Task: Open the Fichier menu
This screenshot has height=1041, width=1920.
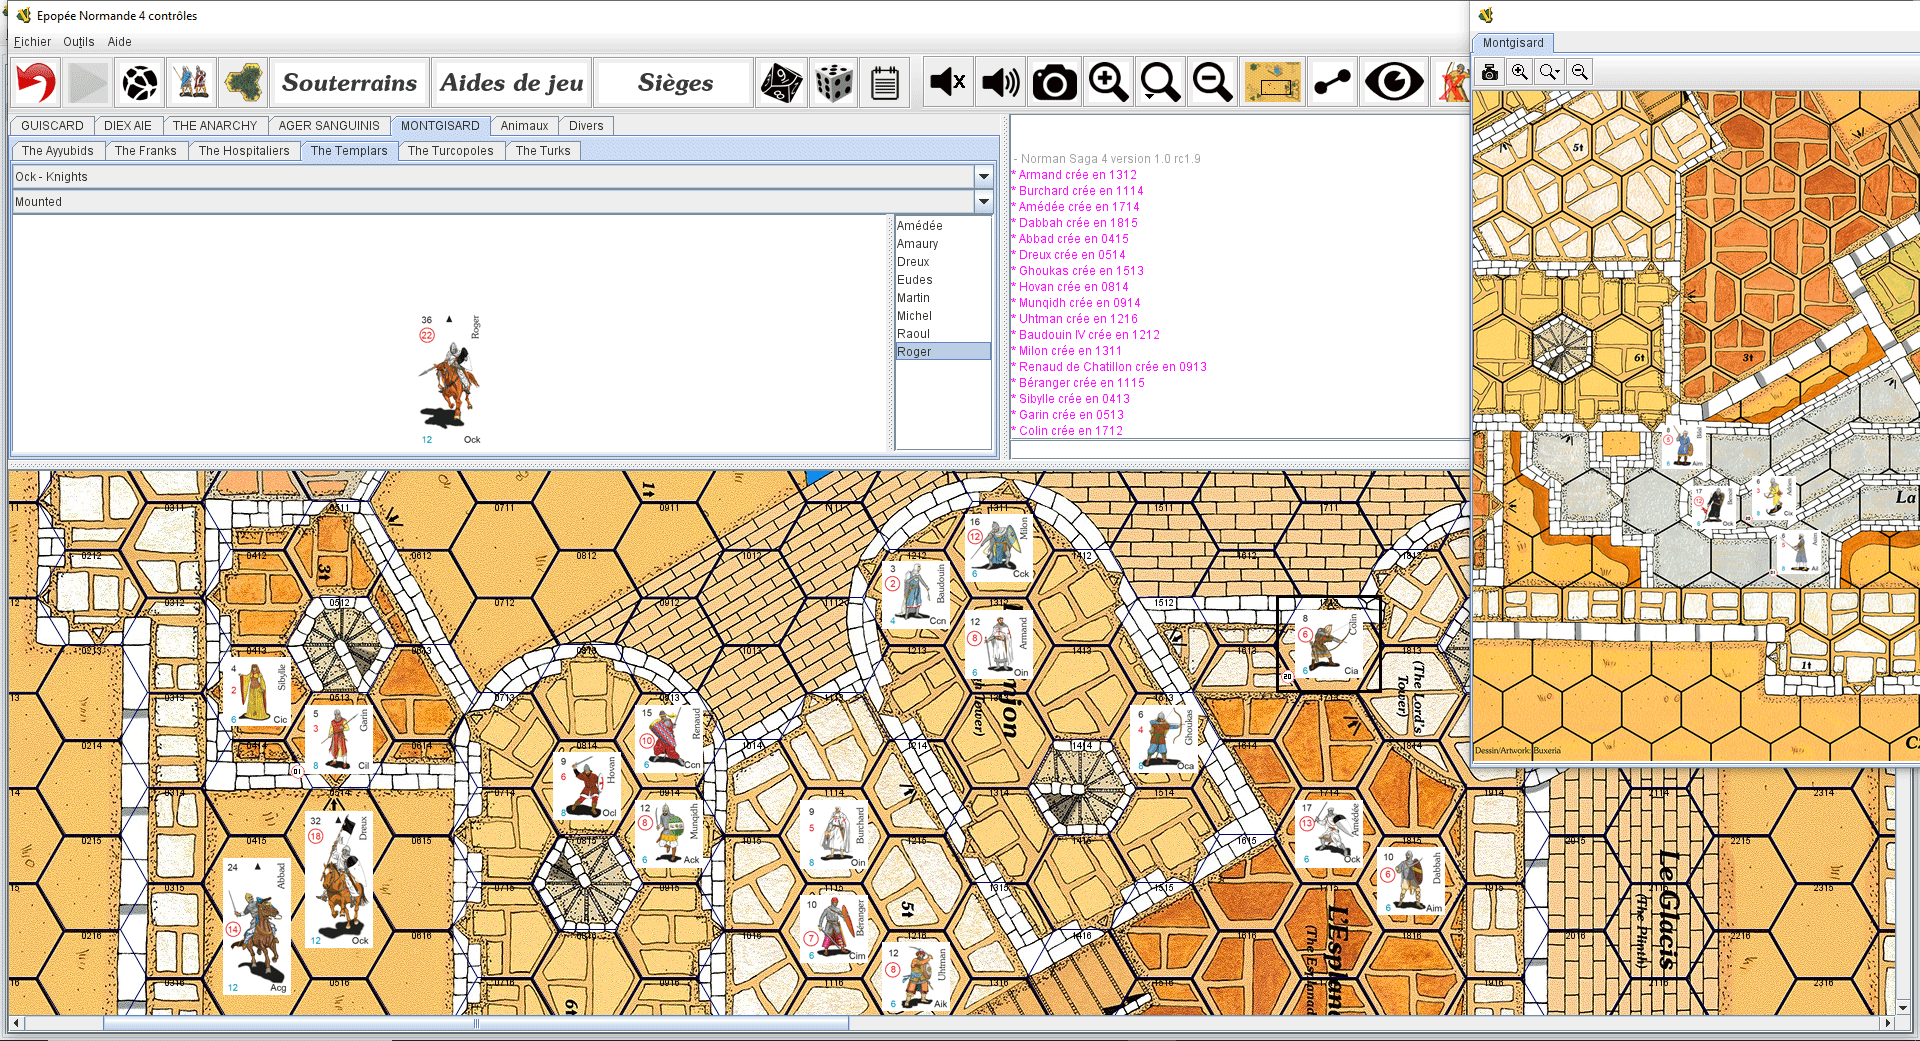Action: (32, 42)
